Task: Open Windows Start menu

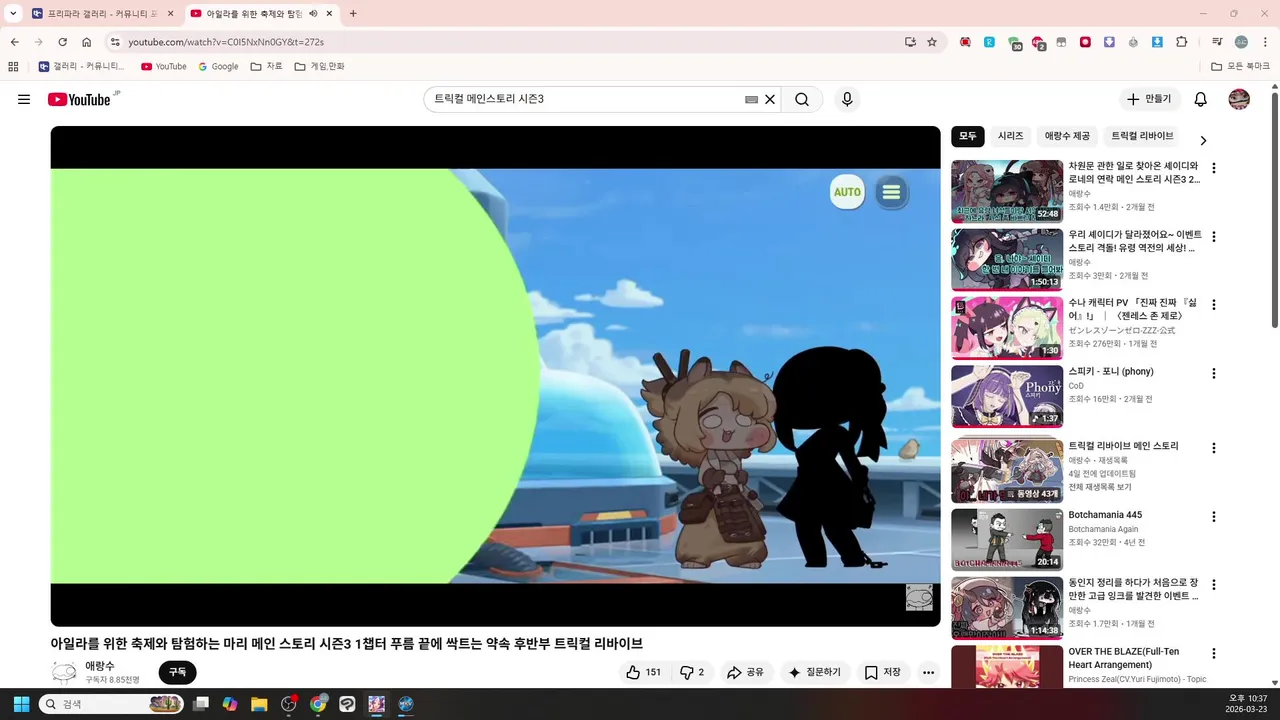Action: point(21,704)
